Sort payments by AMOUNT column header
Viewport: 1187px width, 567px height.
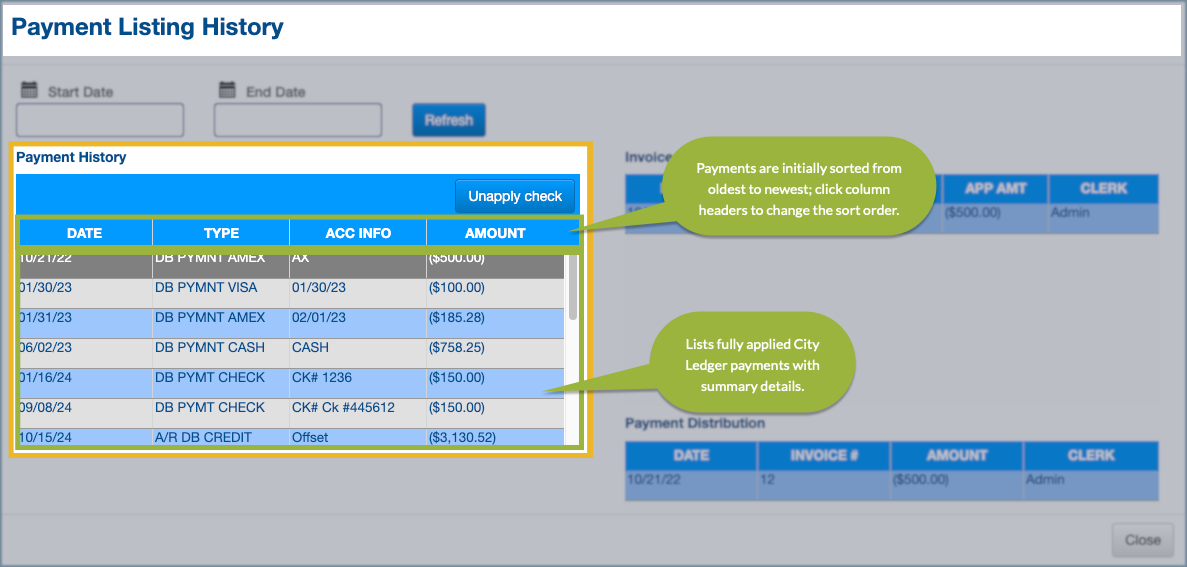coord(495,233)
